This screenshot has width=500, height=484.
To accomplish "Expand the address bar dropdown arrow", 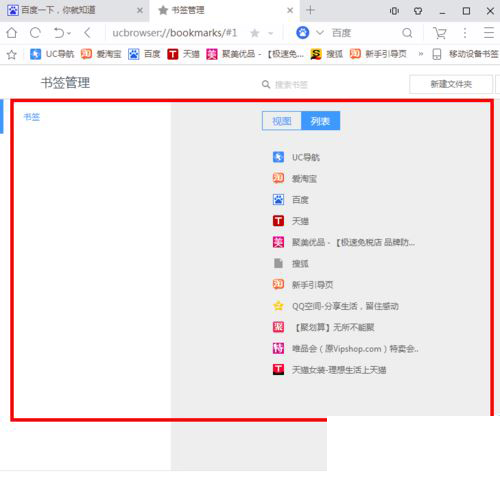I will tap(271, 33).
